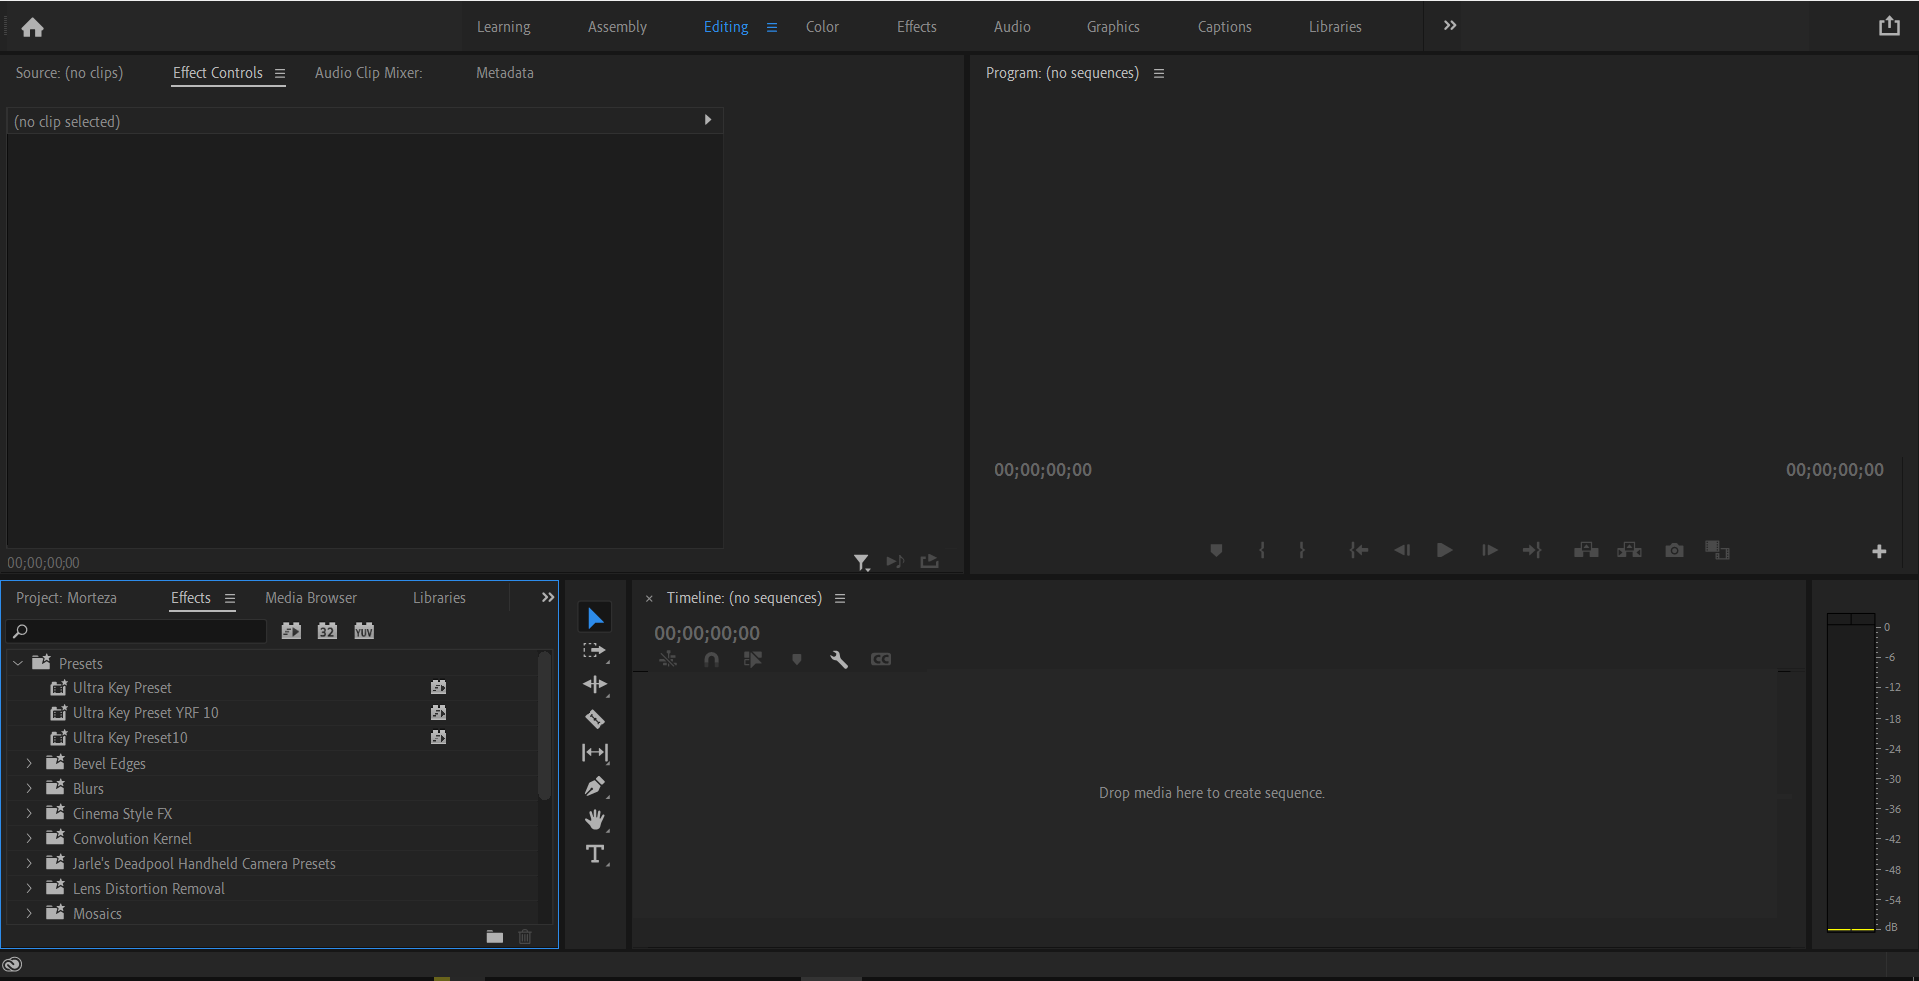Go to the Home screen icon
Image resolution: width=1919 pixels, height=981 pixels.
(32, 27)
